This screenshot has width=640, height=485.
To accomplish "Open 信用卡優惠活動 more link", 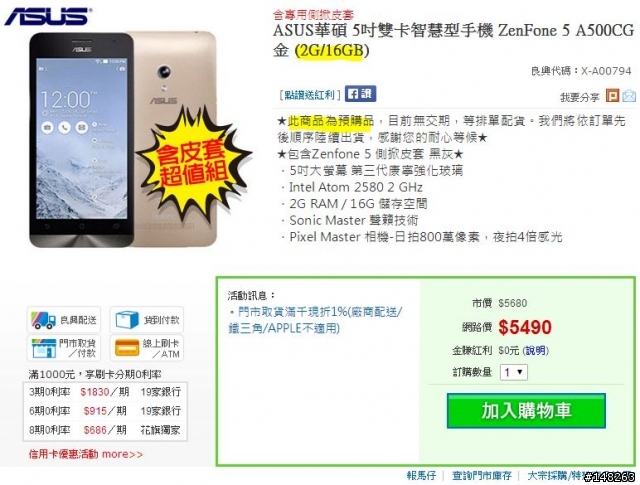I will point(86,454).
